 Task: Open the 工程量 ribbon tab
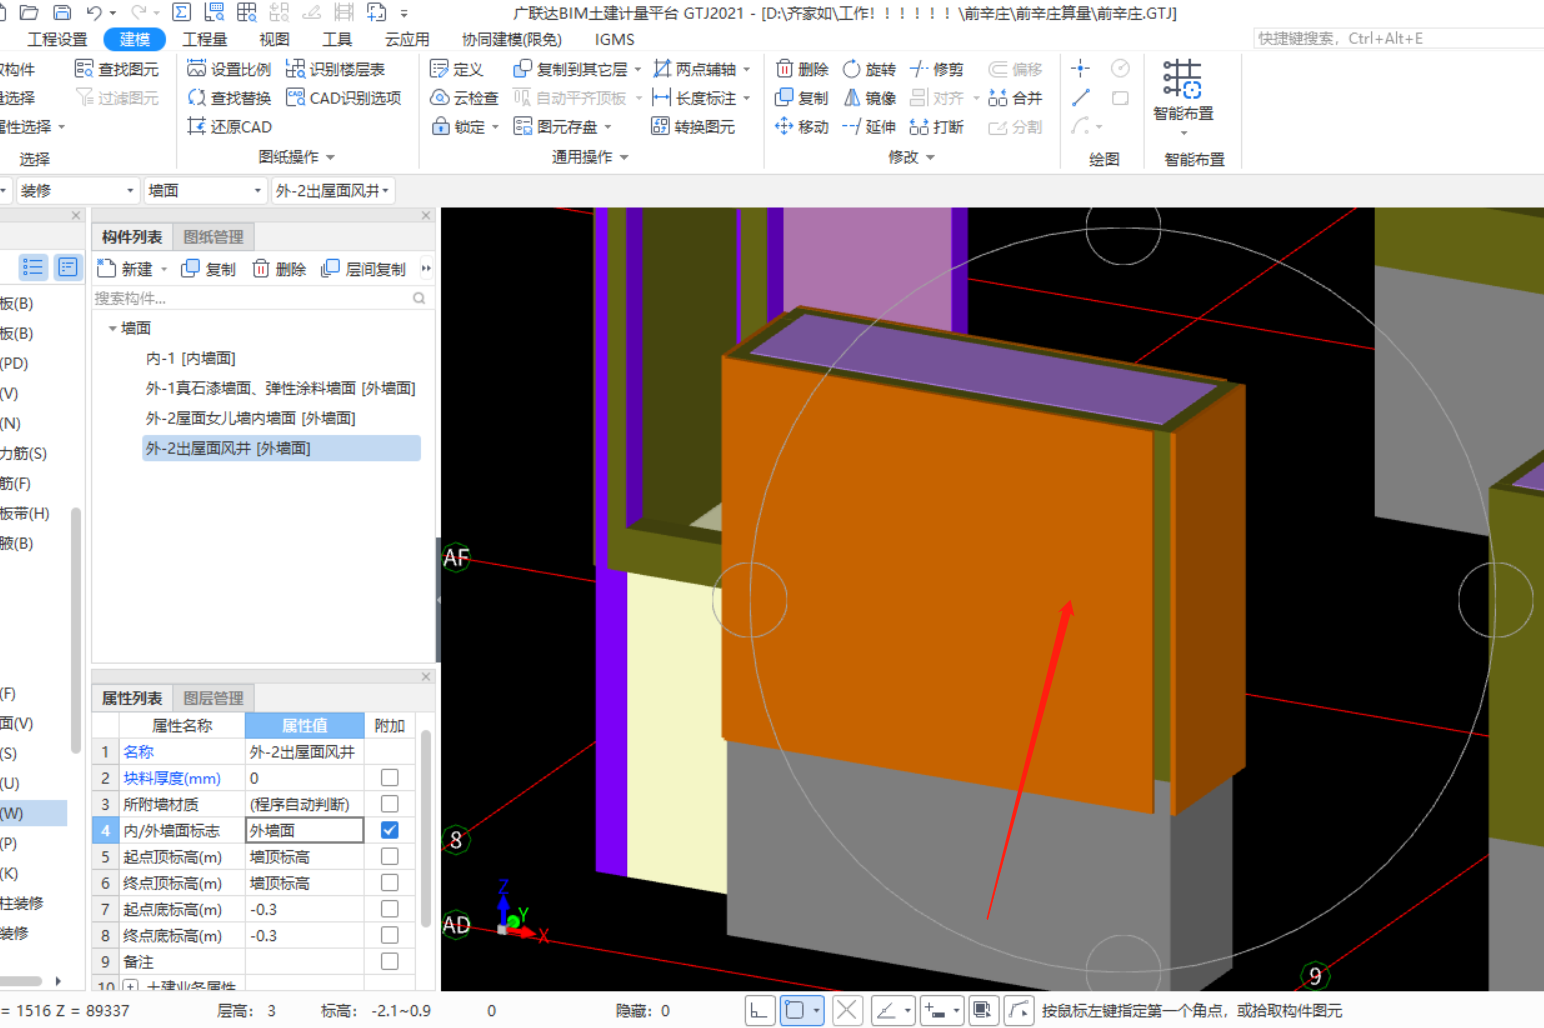205,39
